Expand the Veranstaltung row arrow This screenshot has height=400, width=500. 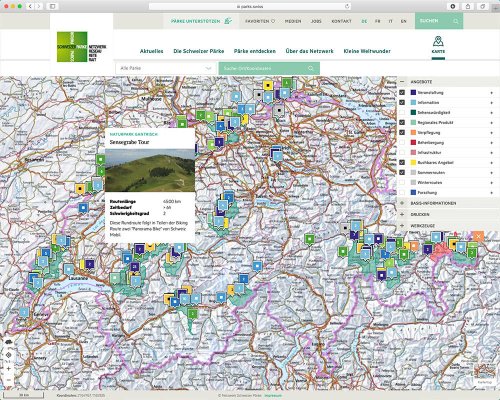click(x=492, y=93)
